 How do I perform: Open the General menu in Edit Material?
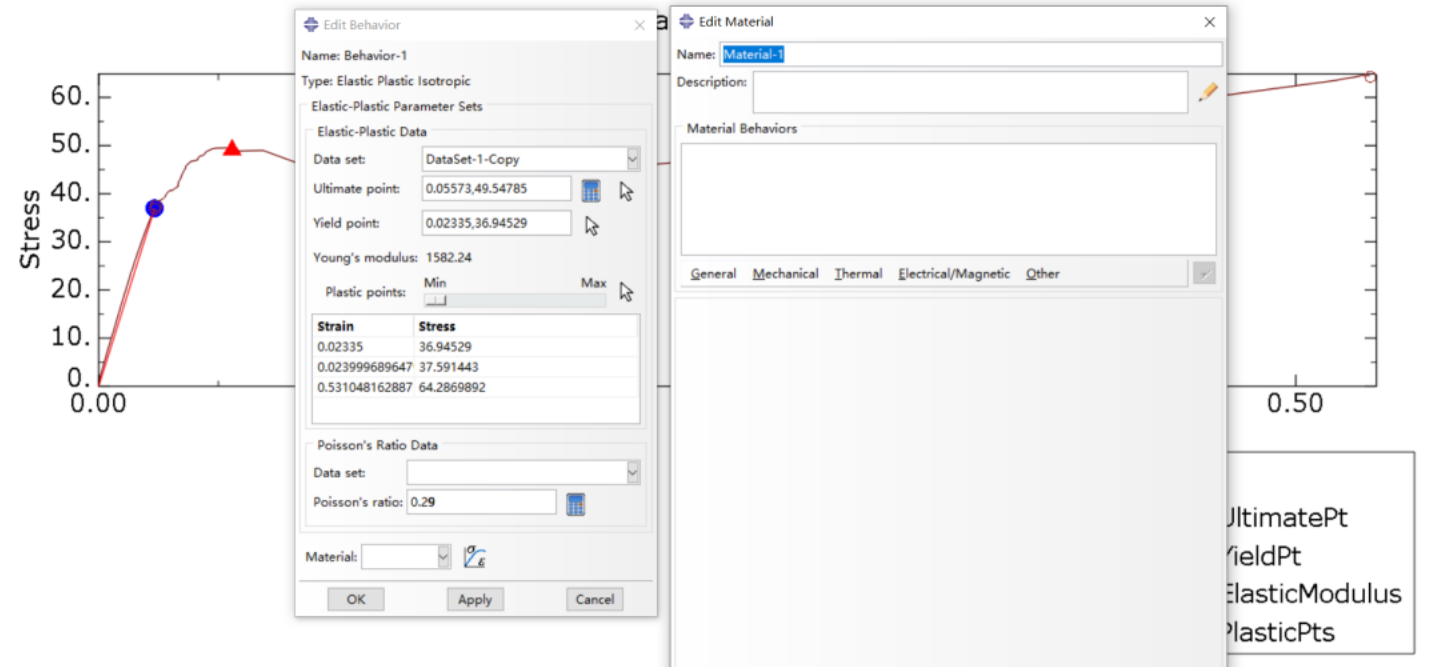[x=713, y=274]
